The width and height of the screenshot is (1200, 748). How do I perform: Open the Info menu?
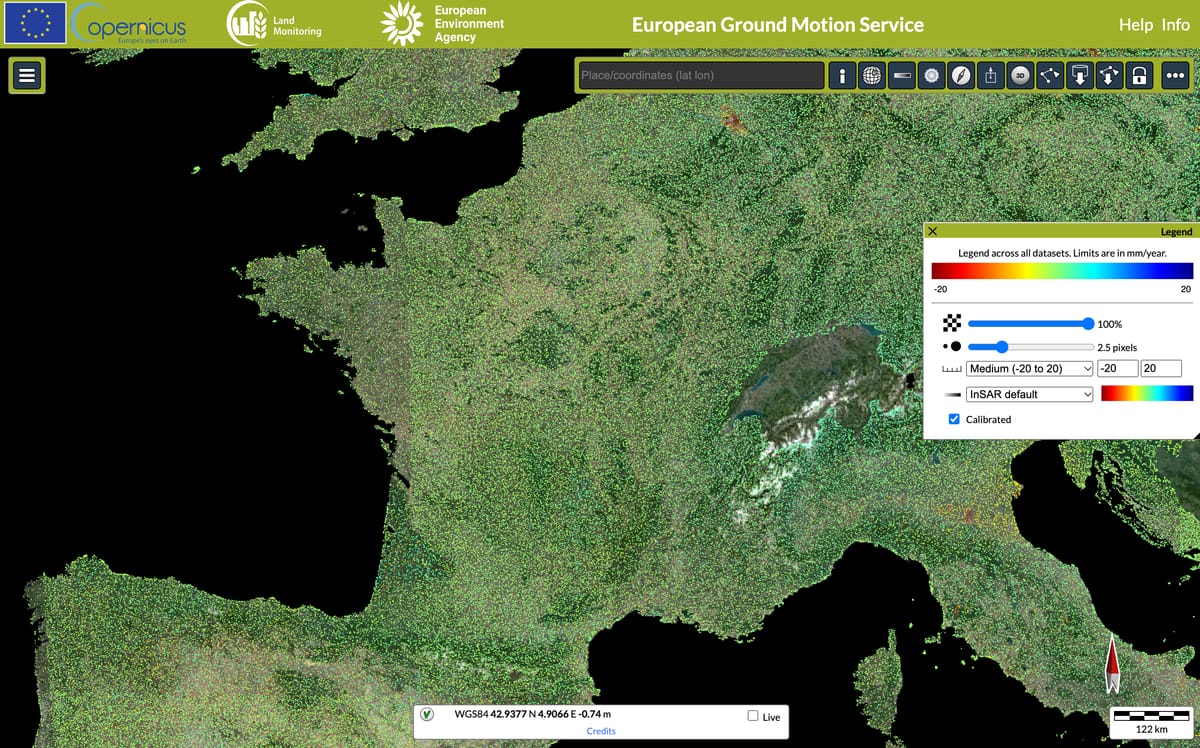pos(1176,25)
